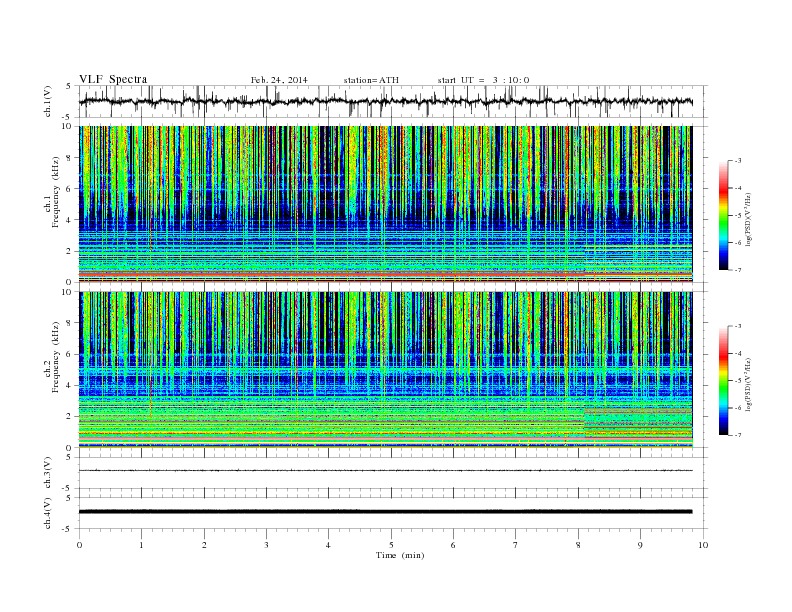Screen dimensions: 792x612
Task: Click the "VLF Spectra" plot title
Action: point(113,79)
